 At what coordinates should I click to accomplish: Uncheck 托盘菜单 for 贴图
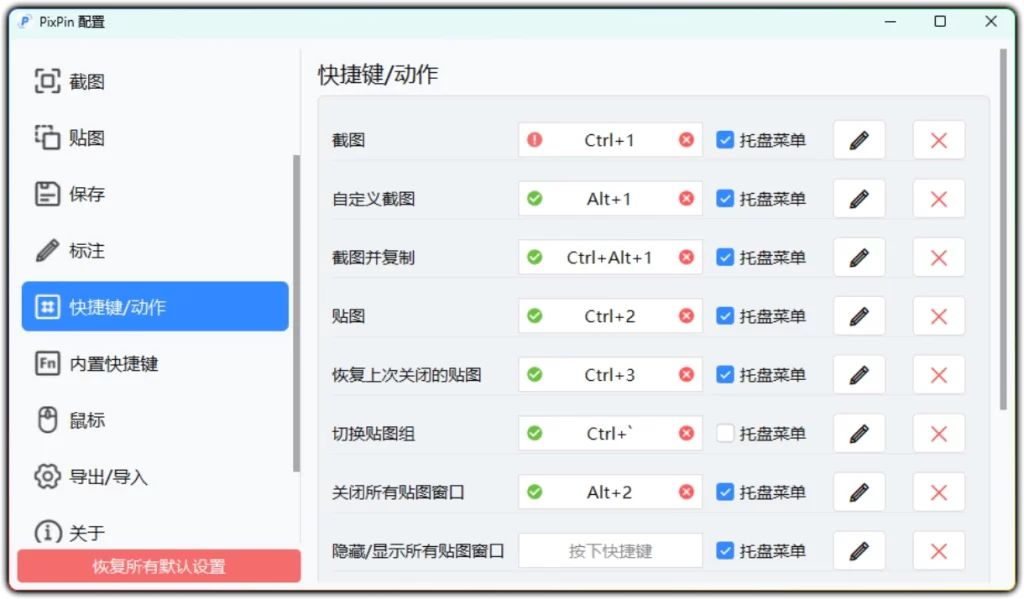(x=724, y=315)
